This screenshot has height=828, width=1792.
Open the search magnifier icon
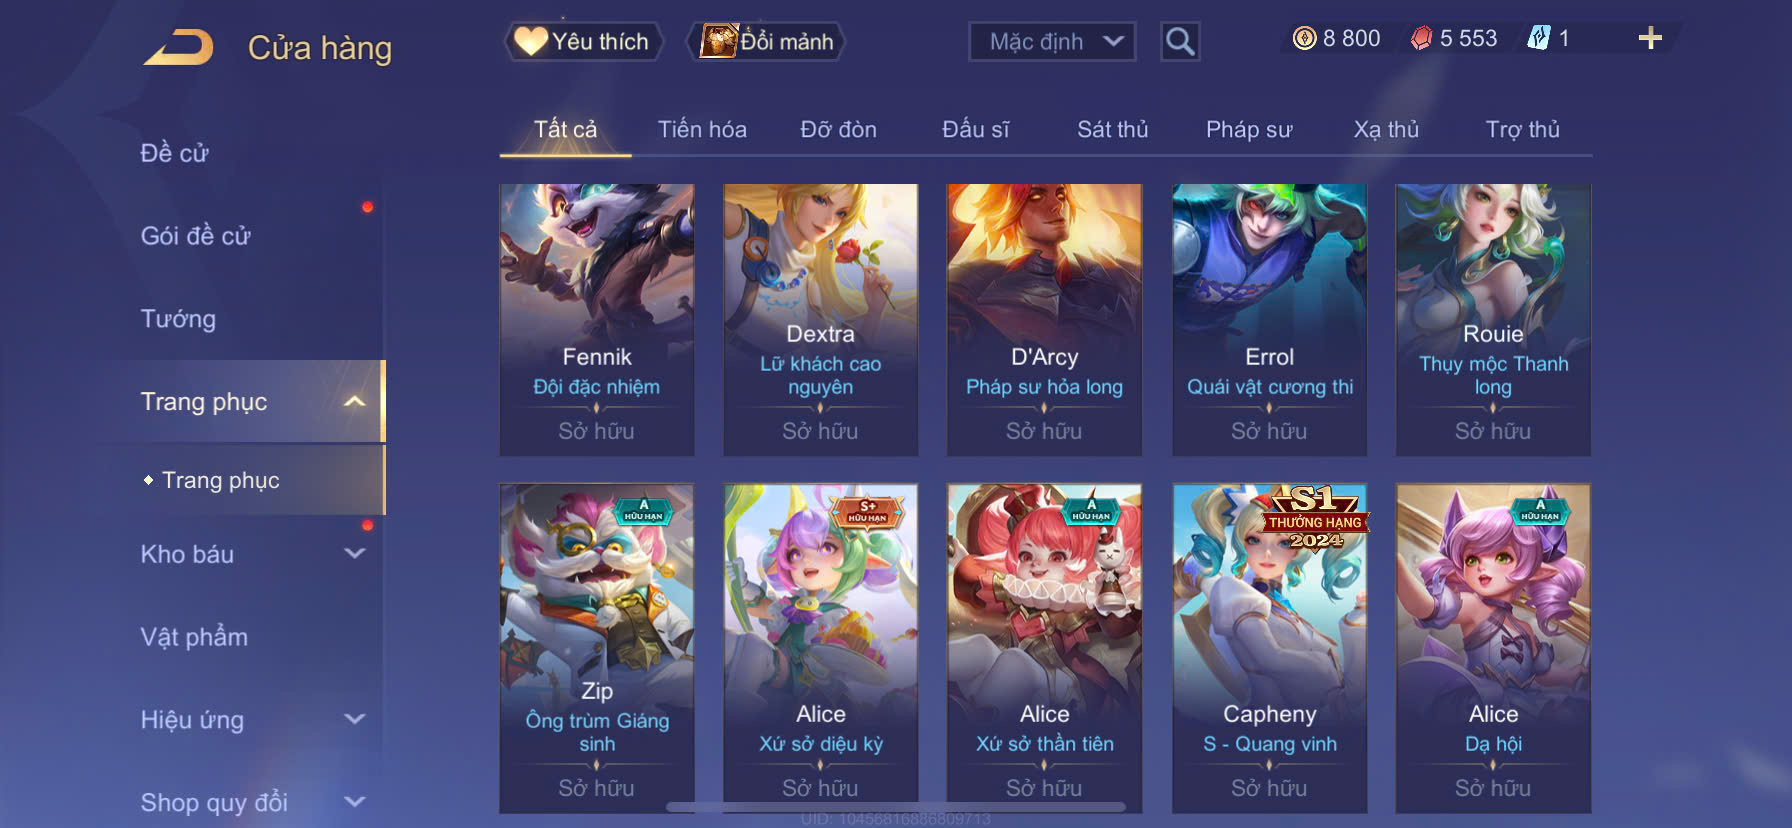(1180, 41)
